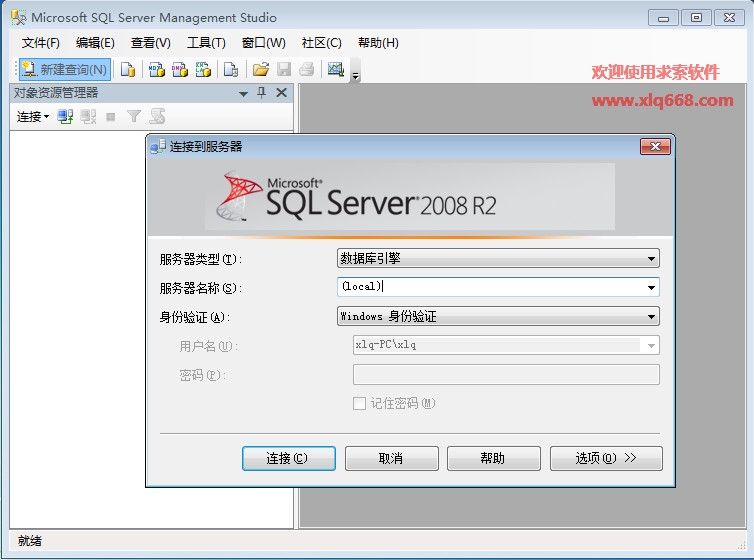The image size is (754, 560).
Task: Open Analysis Services DMX Query icon
Action: [180, 69]
